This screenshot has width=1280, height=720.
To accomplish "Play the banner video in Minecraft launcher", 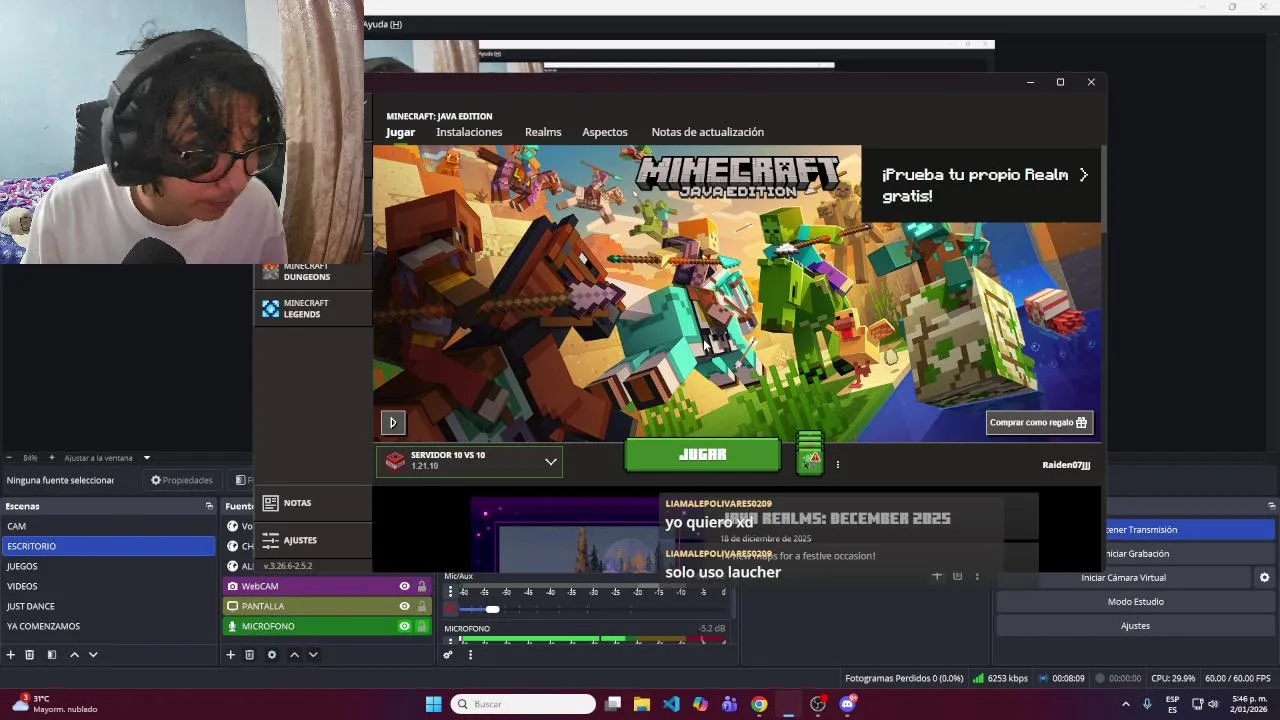I will [x=392, y=423].
